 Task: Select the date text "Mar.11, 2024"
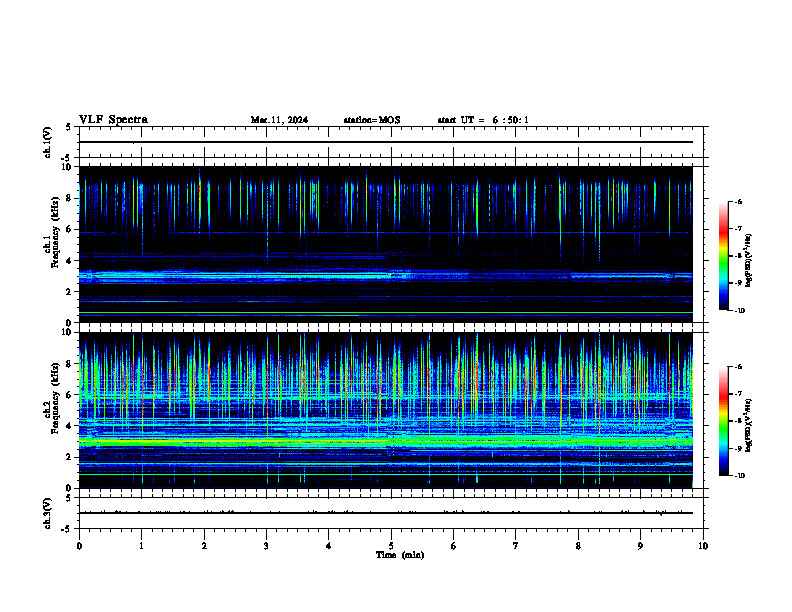[279, 120]
